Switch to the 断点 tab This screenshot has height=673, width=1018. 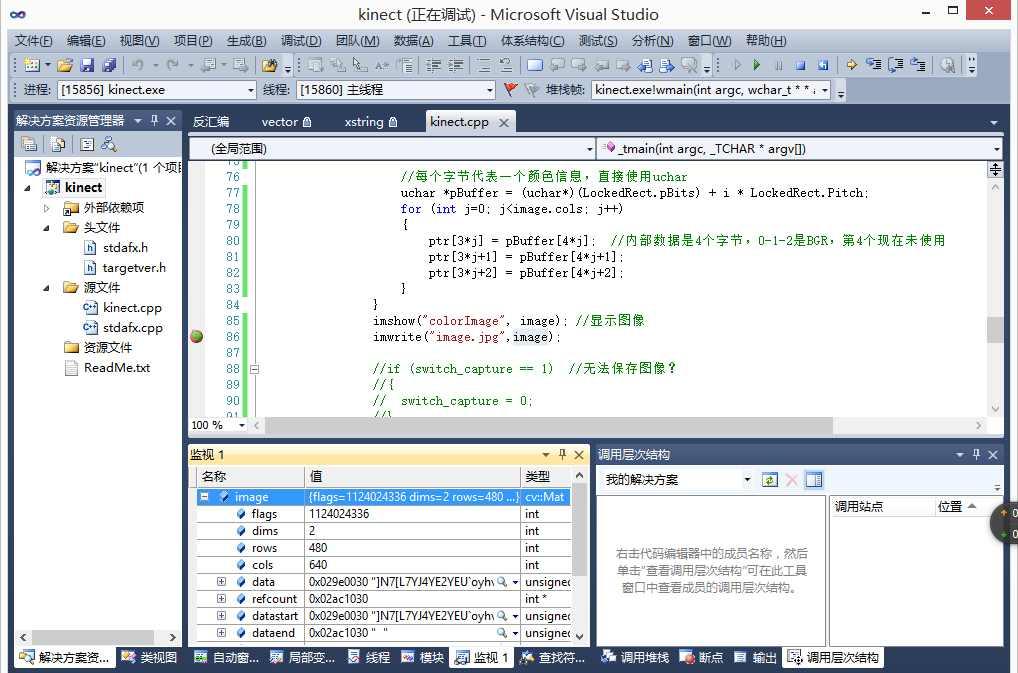(701, 657)
